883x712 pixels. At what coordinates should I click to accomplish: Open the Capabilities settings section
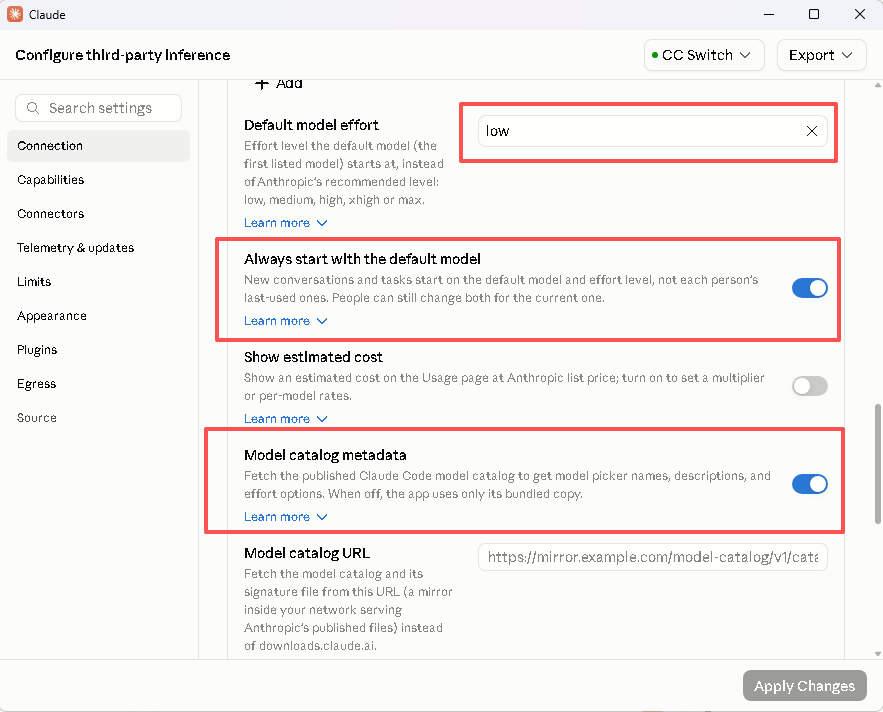pos(99,180)
